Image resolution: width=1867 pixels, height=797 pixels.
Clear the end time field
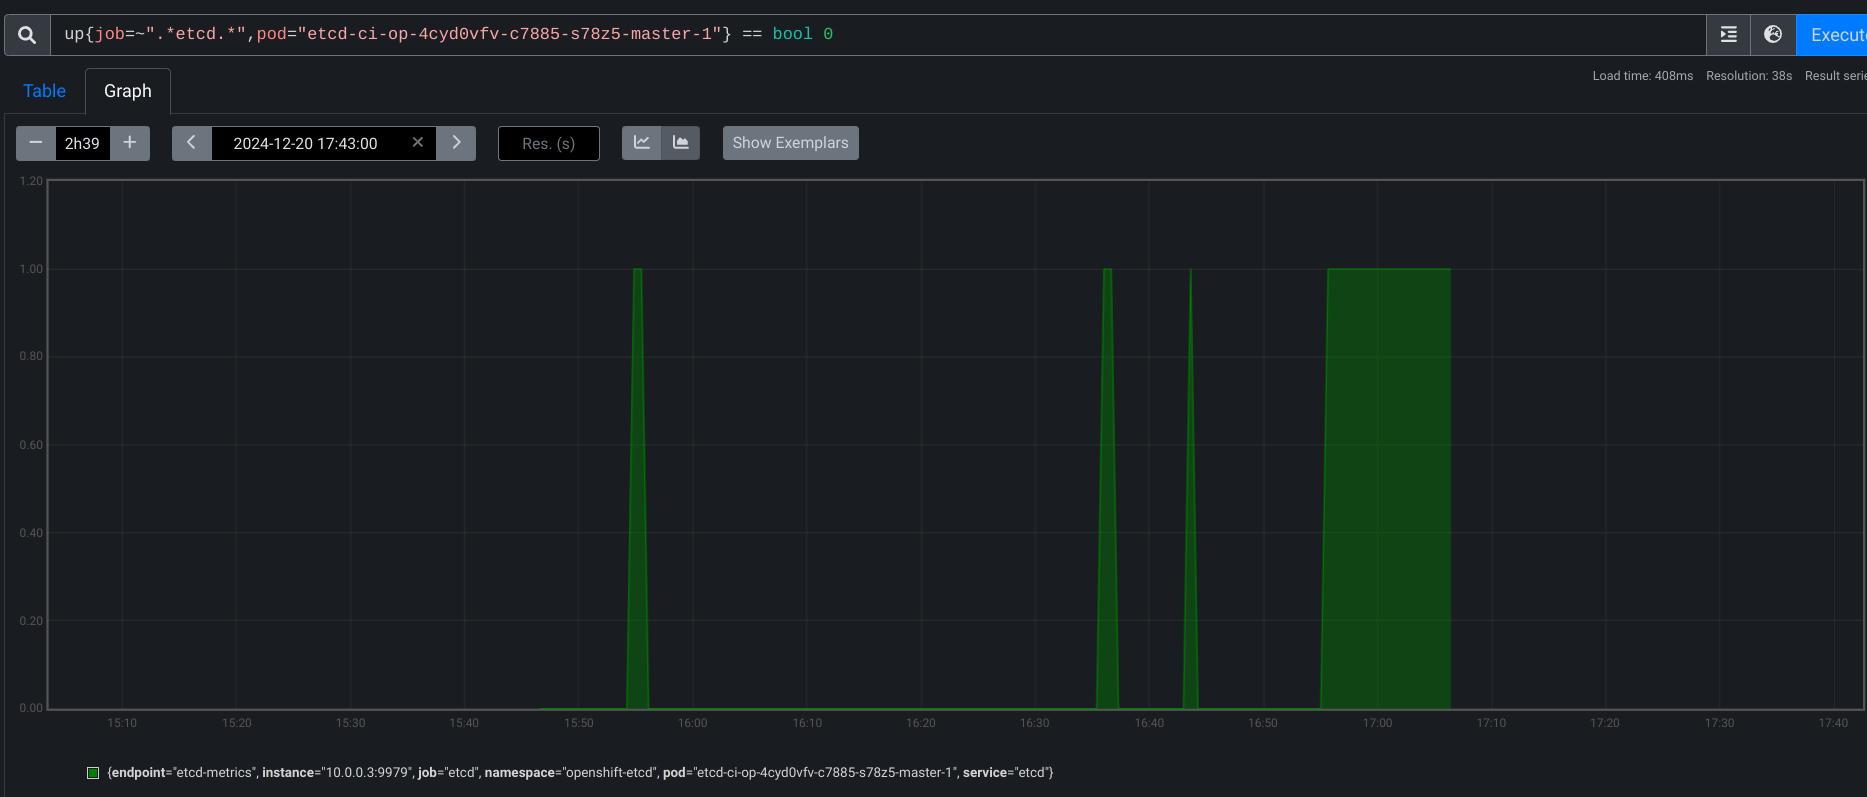coord(418,143)
